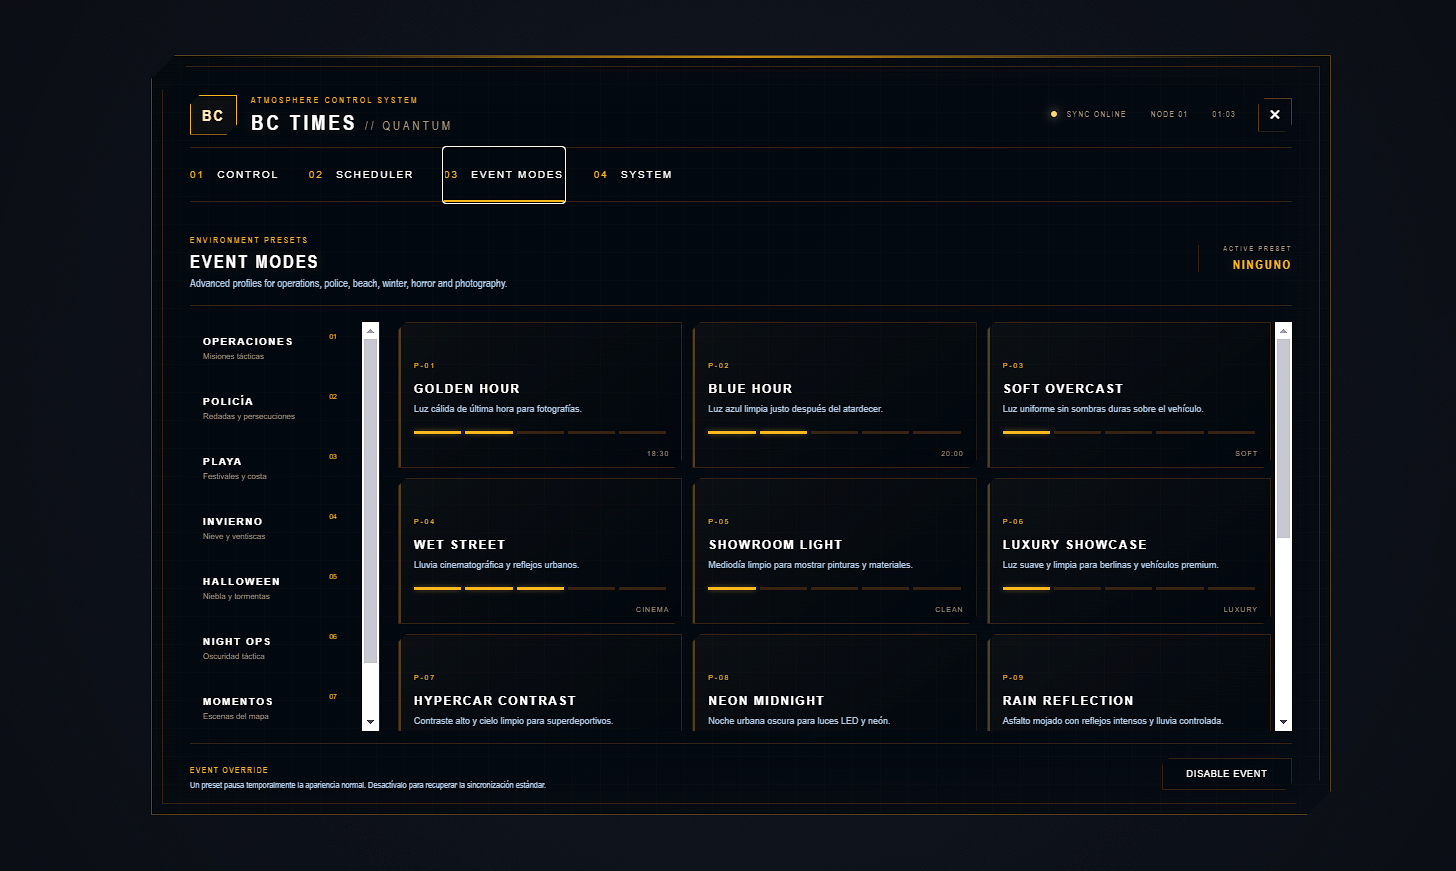Click the NODE 01 status label

pos(1169,114)
